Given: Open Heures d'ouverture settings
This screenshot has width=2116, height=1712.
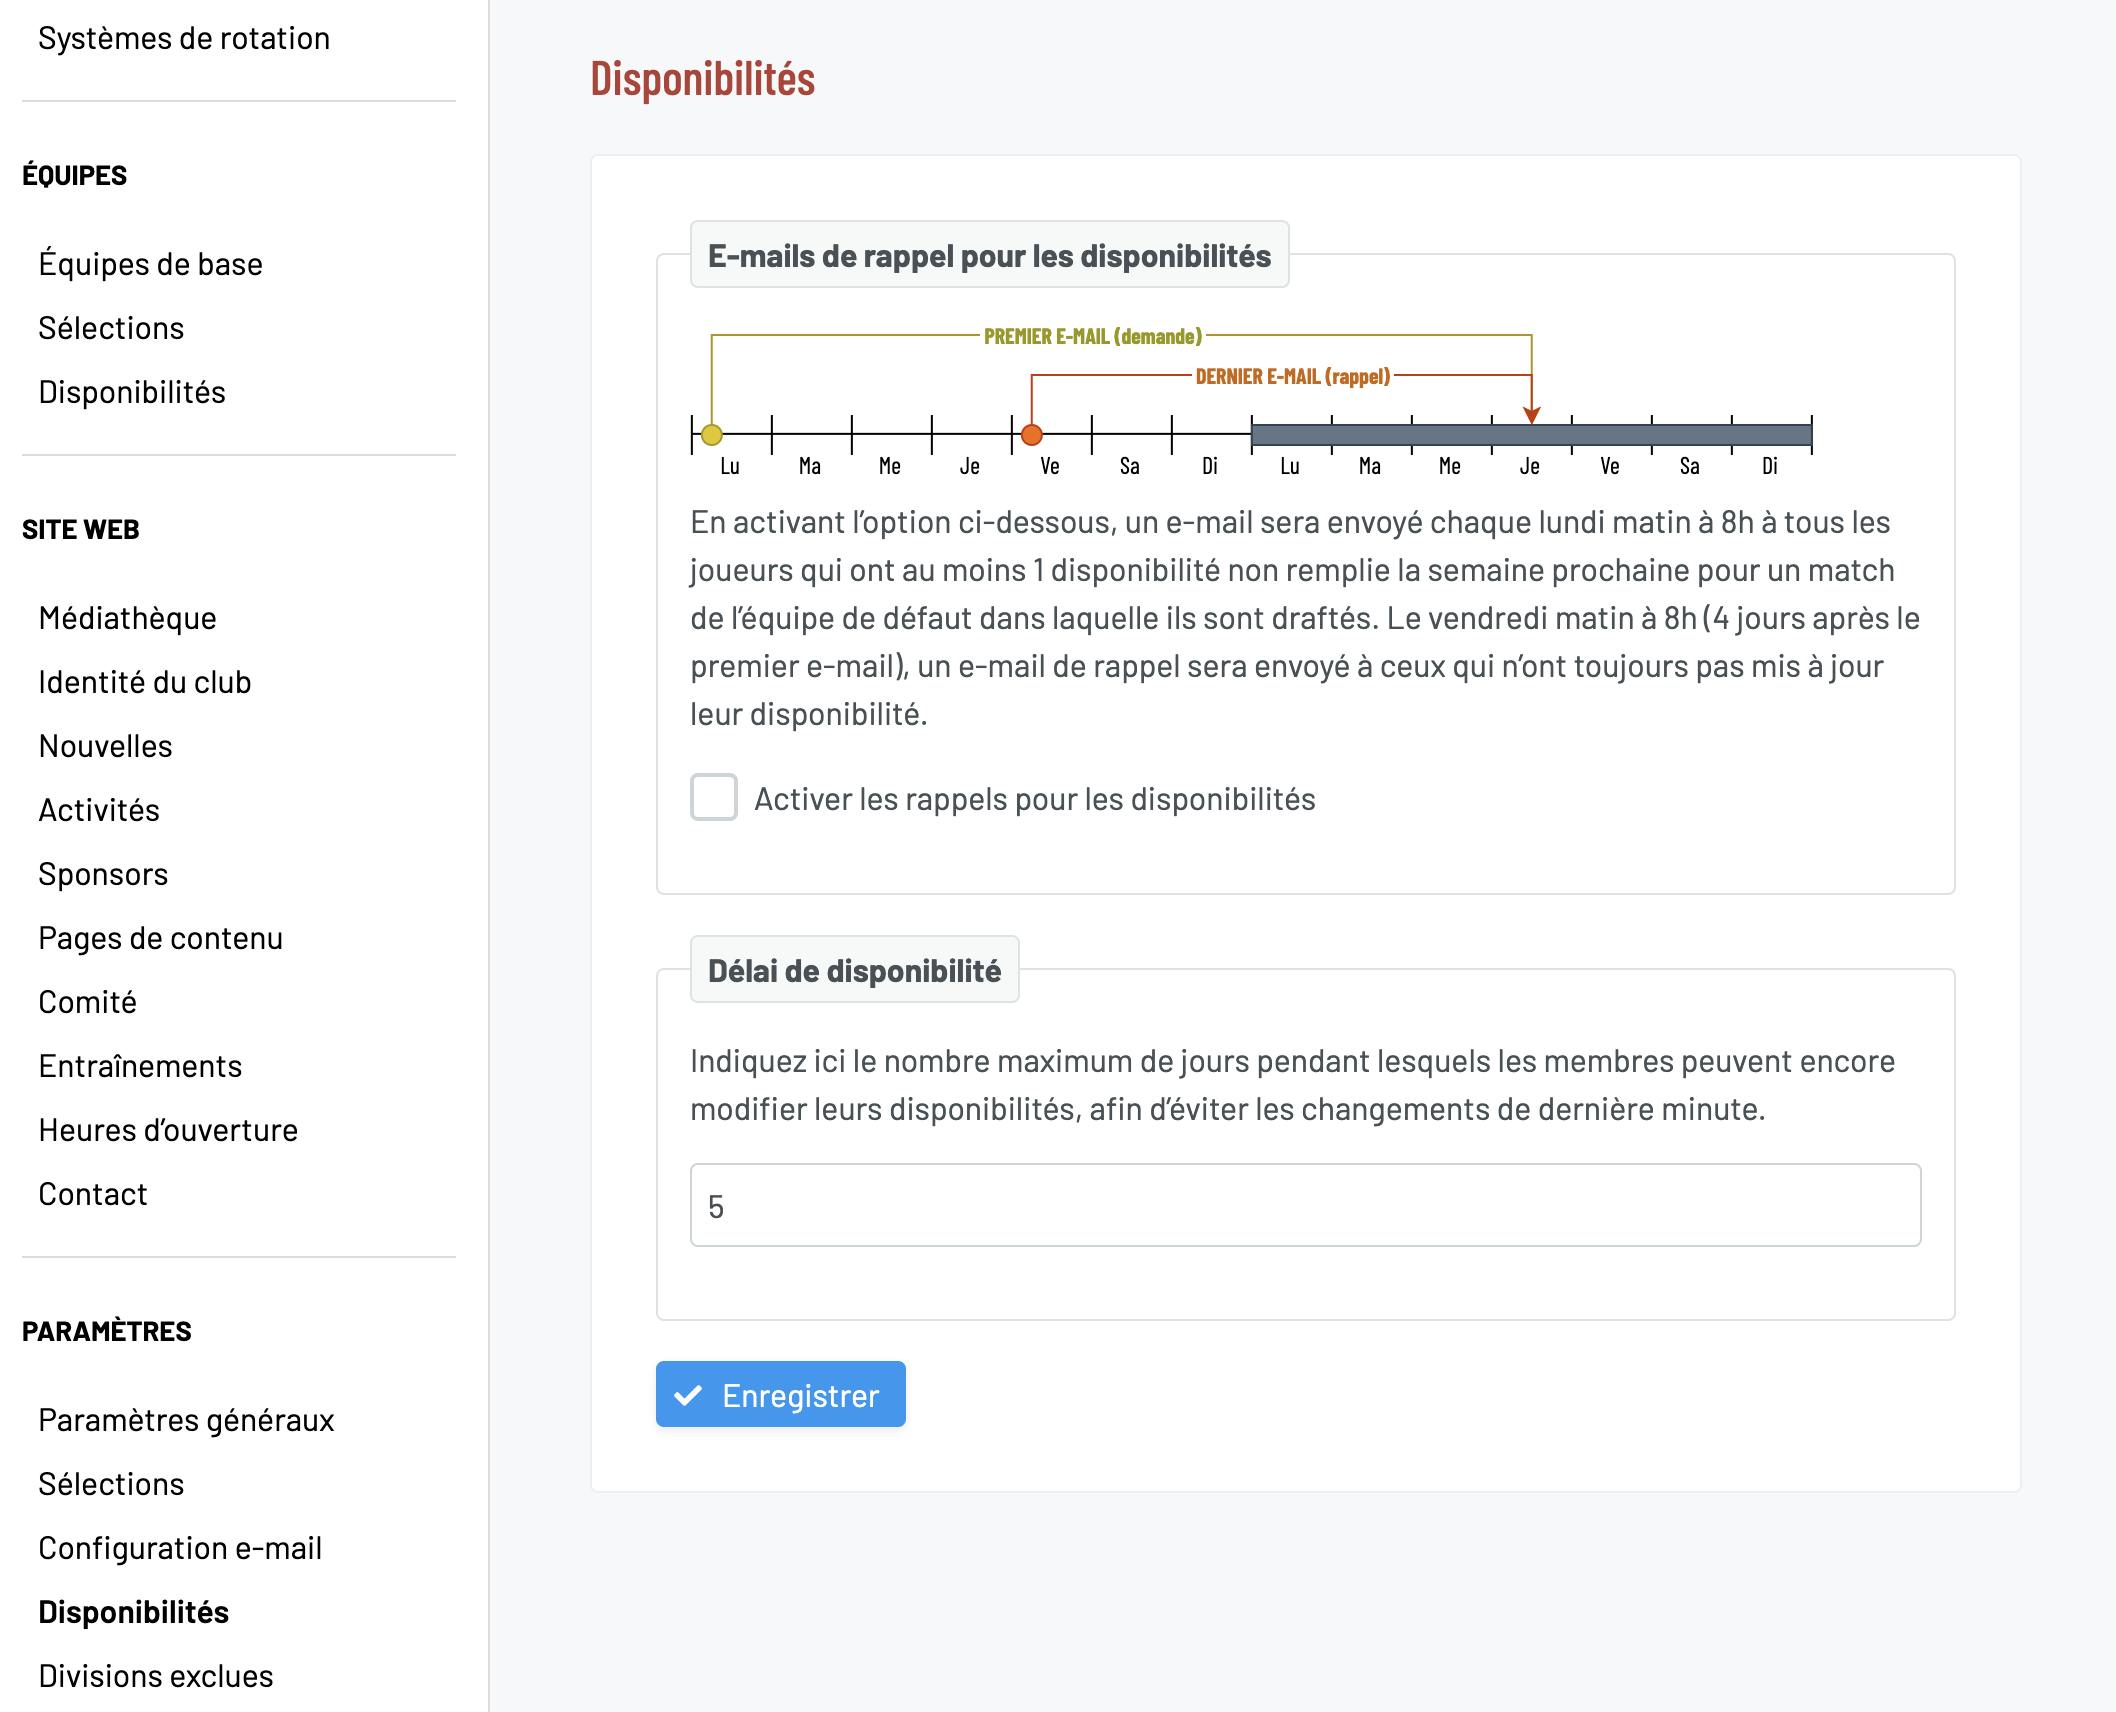Looking at the screenshot, I should (168, 1130).
